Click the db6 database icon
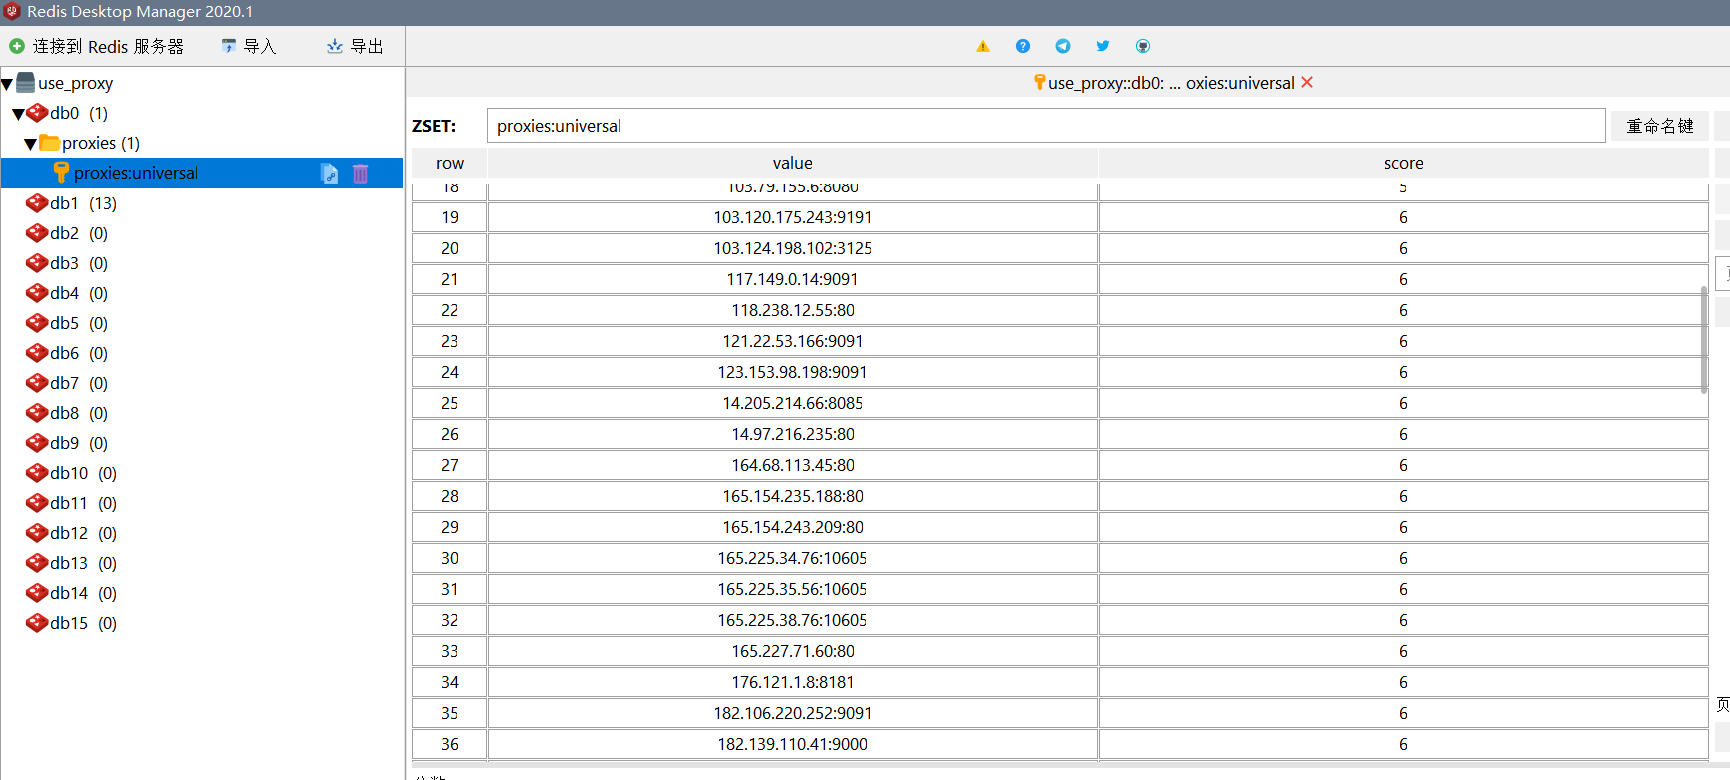The image size is (1730, 780). [x=37, y=353]
